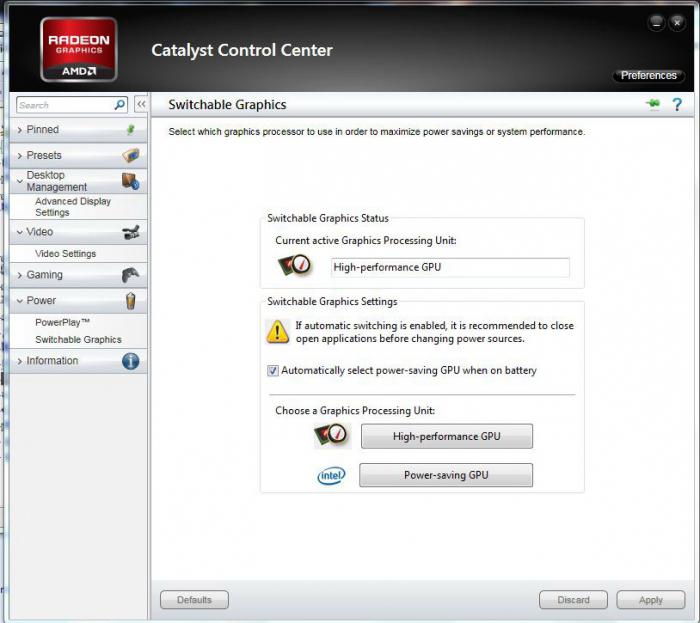Toggle automatic power-saving GPU on battery checkbox
The image size is (700, 623).
pos(273,370)
